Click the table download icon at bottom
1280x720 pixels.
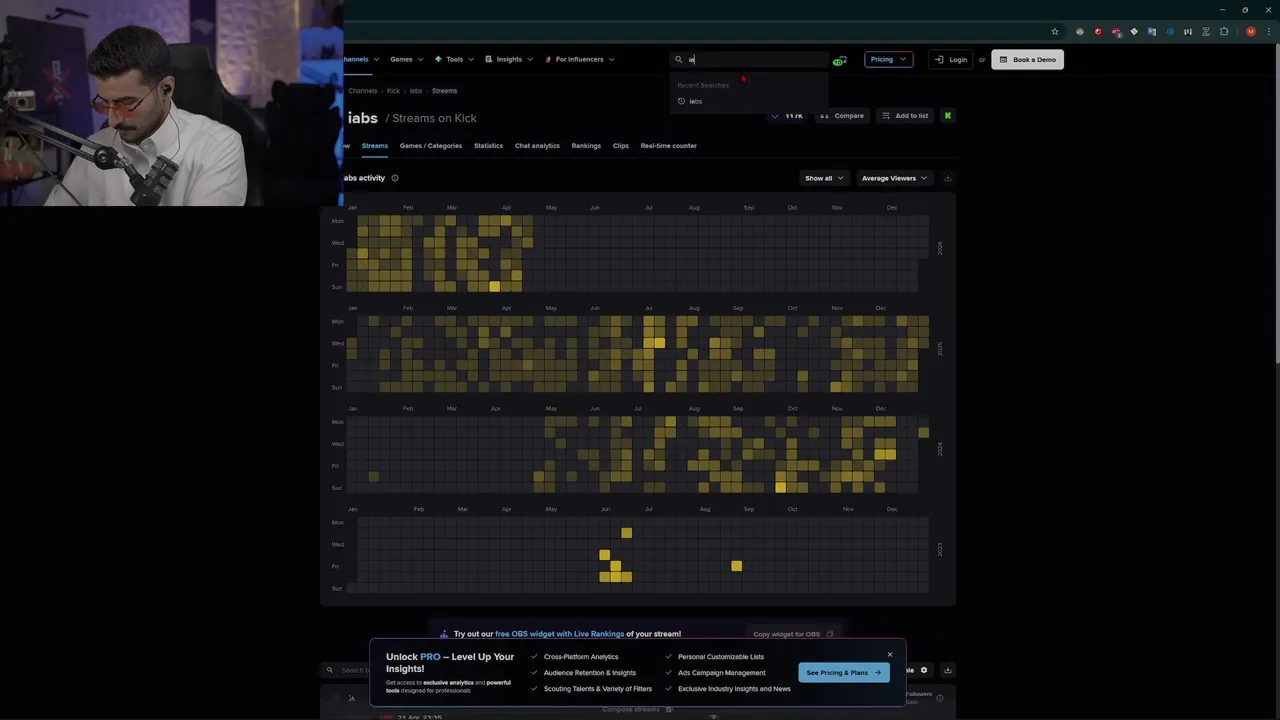(x=947, y=670)
